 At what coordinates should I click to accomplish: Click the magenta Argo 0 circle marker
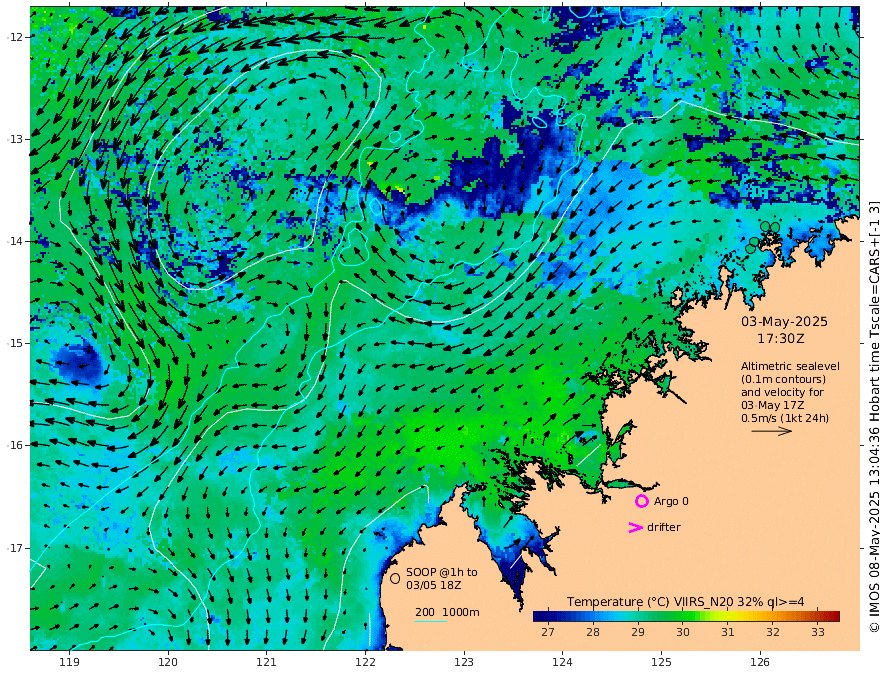tap(641, 501)
